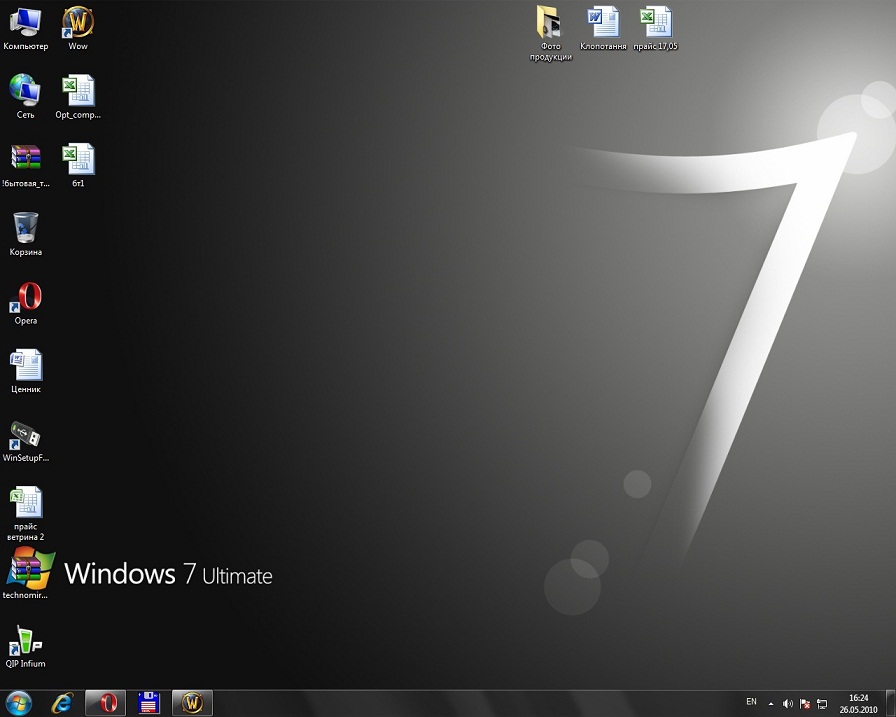Image resolution: width=896 pixels, height=717 pixels.
Task: Select the !бытовая_т WinRAR archive icon
Action: [x=25, y=166]
